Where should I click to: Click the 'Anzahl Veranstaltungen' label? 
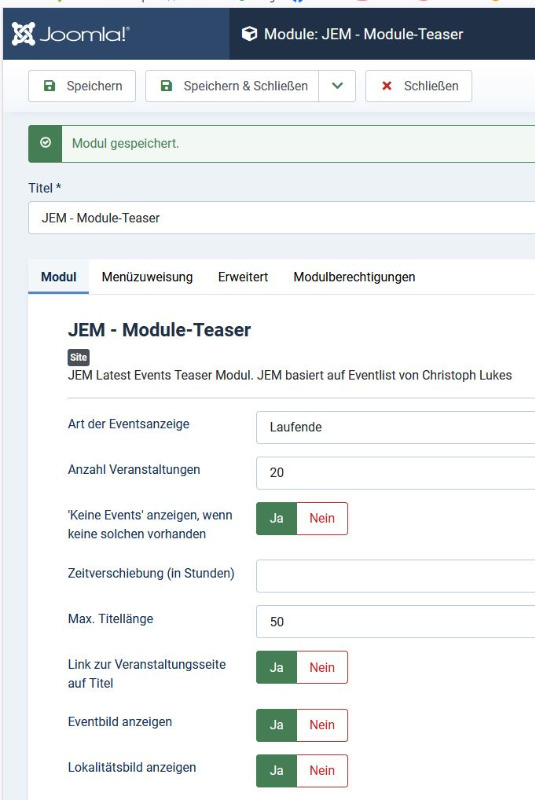pyautogui.click(x=134, y=469)
